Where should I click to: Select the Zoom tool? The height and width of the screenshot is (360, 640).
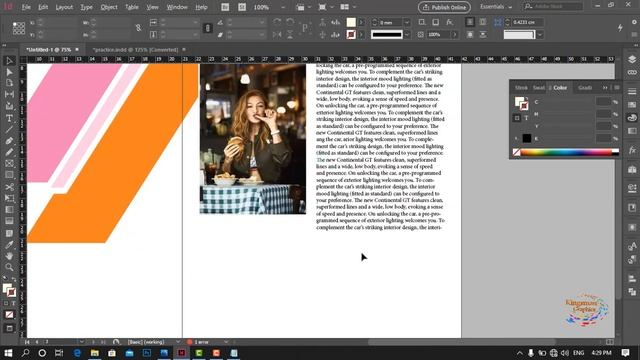(x=9, y=267)
